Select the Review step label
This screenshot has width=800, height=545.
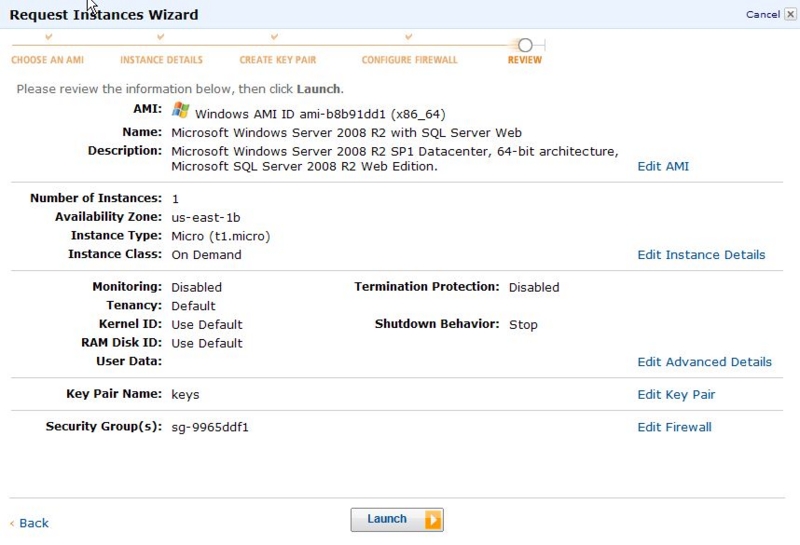tap(524, 60)
